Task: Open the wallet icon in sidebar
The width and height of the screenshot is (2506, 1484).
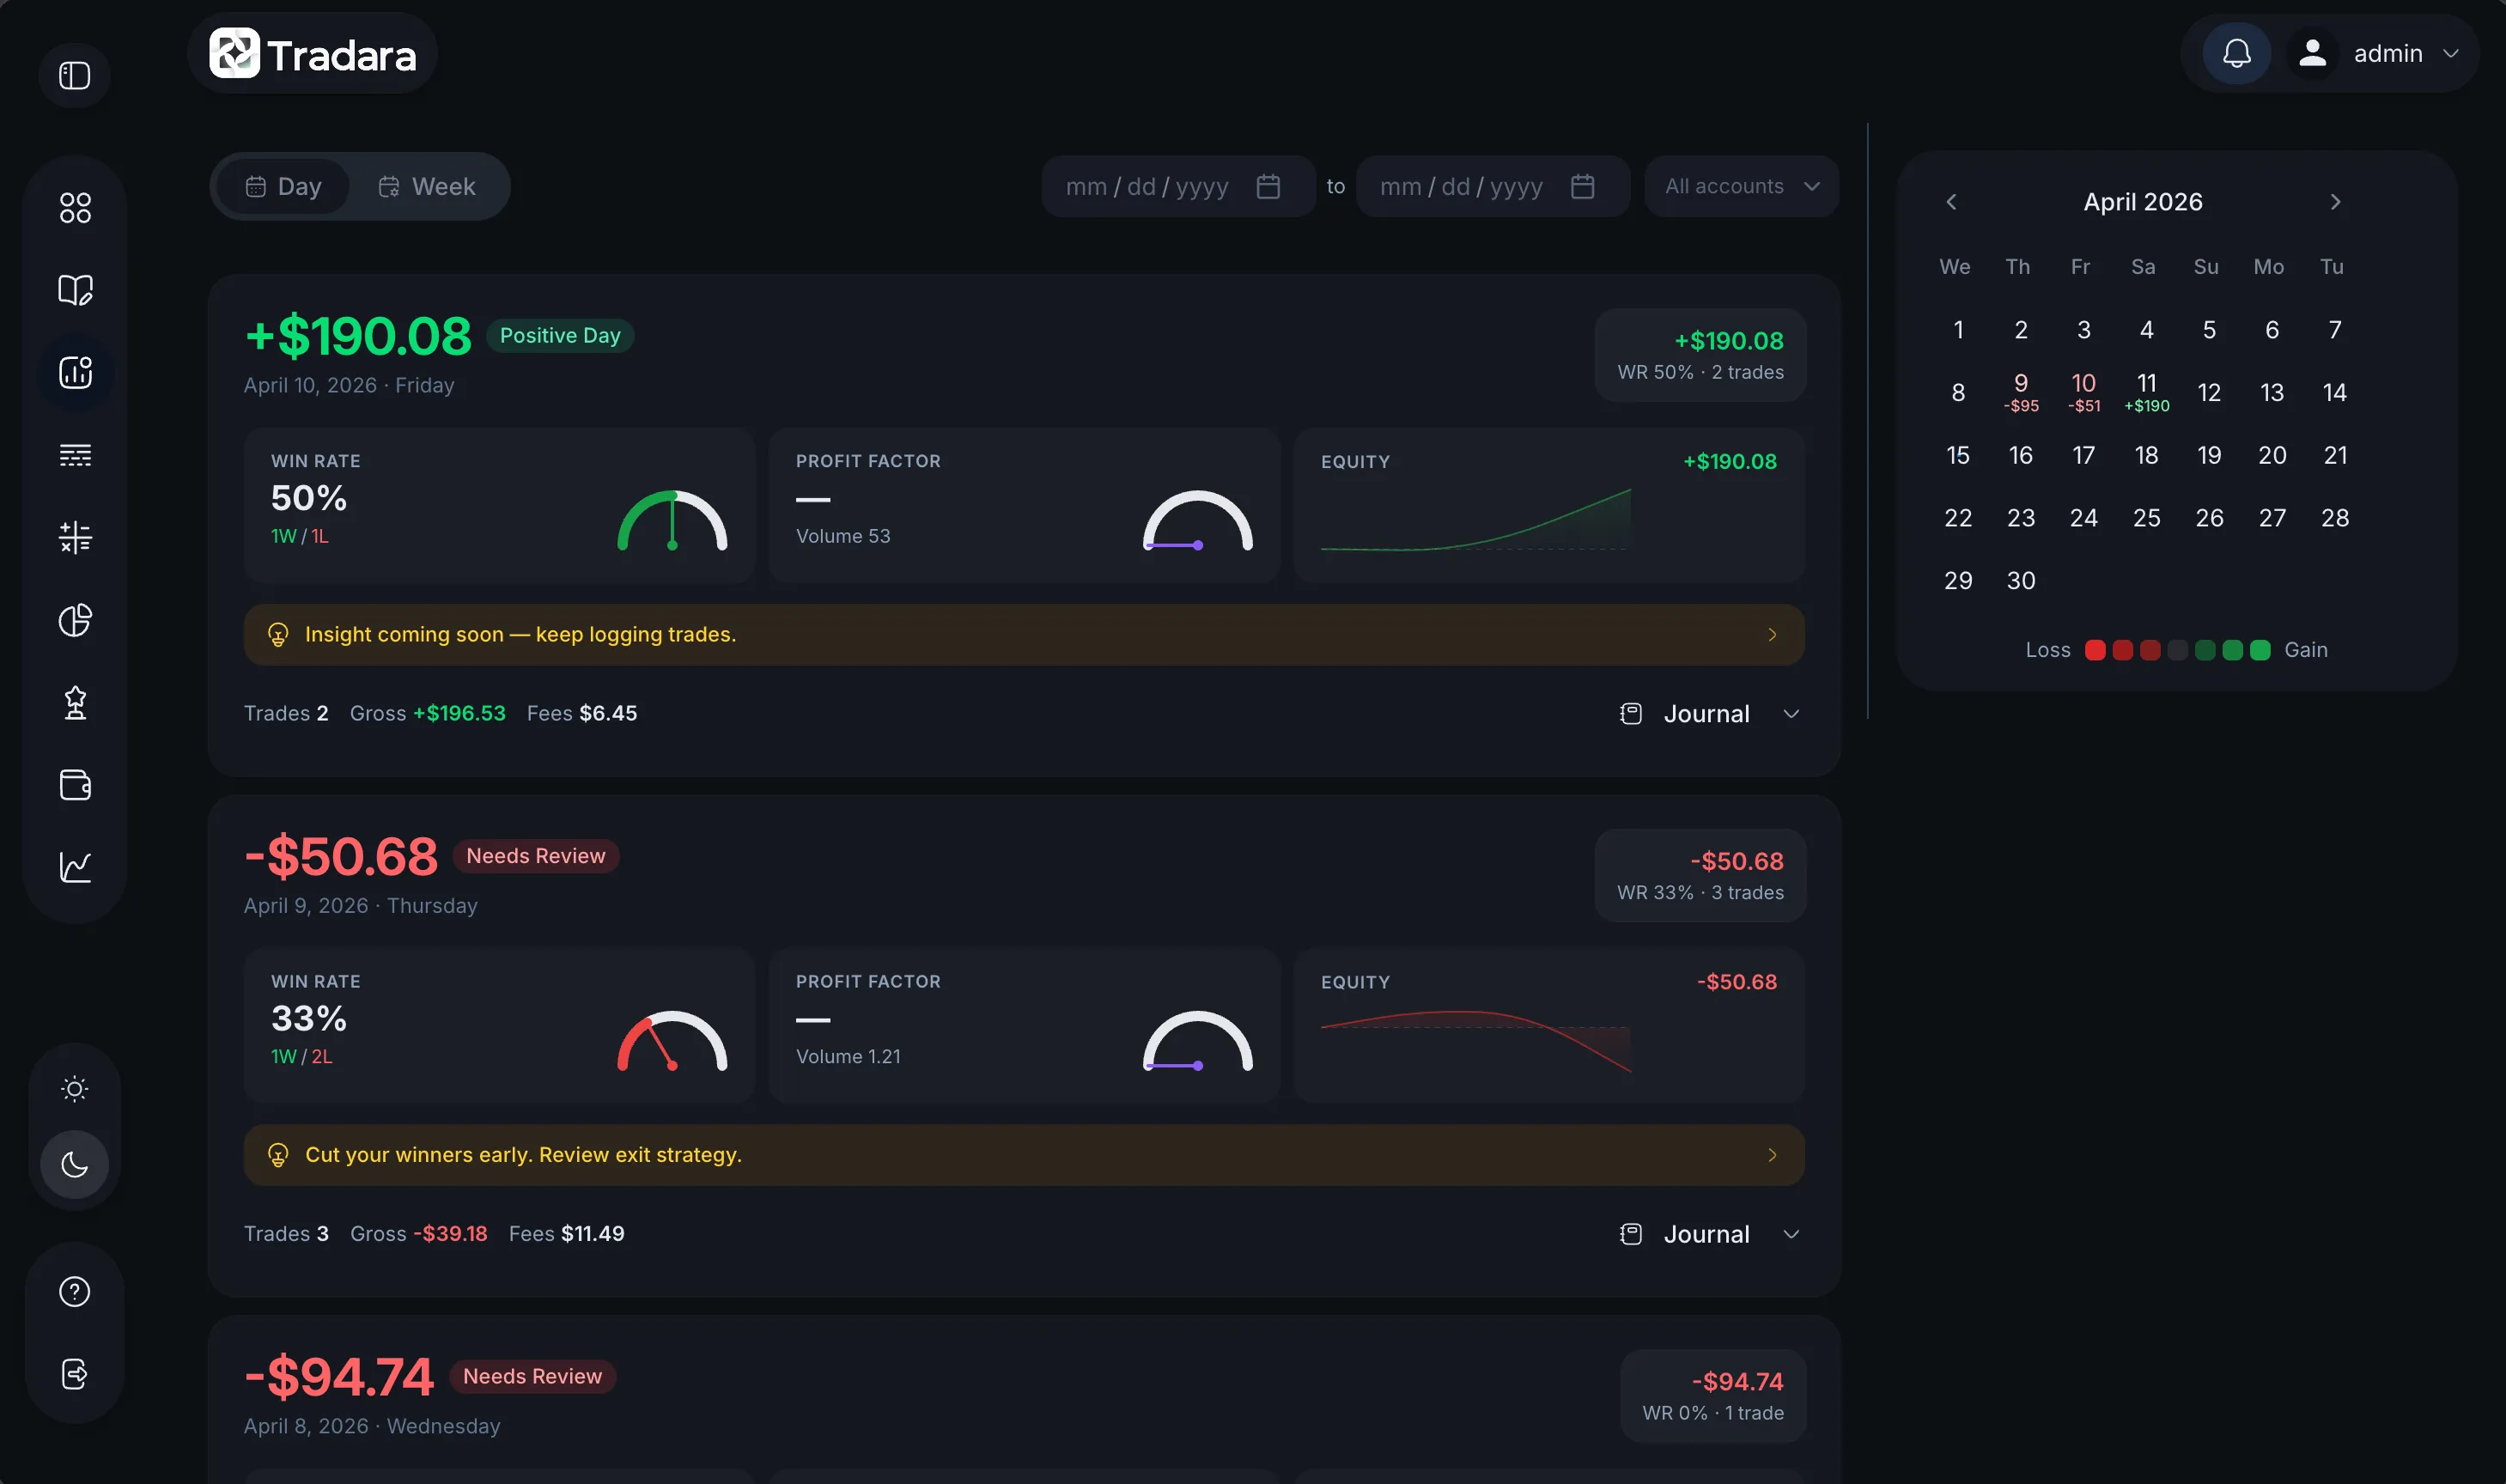Action: [x=75, y=785]
